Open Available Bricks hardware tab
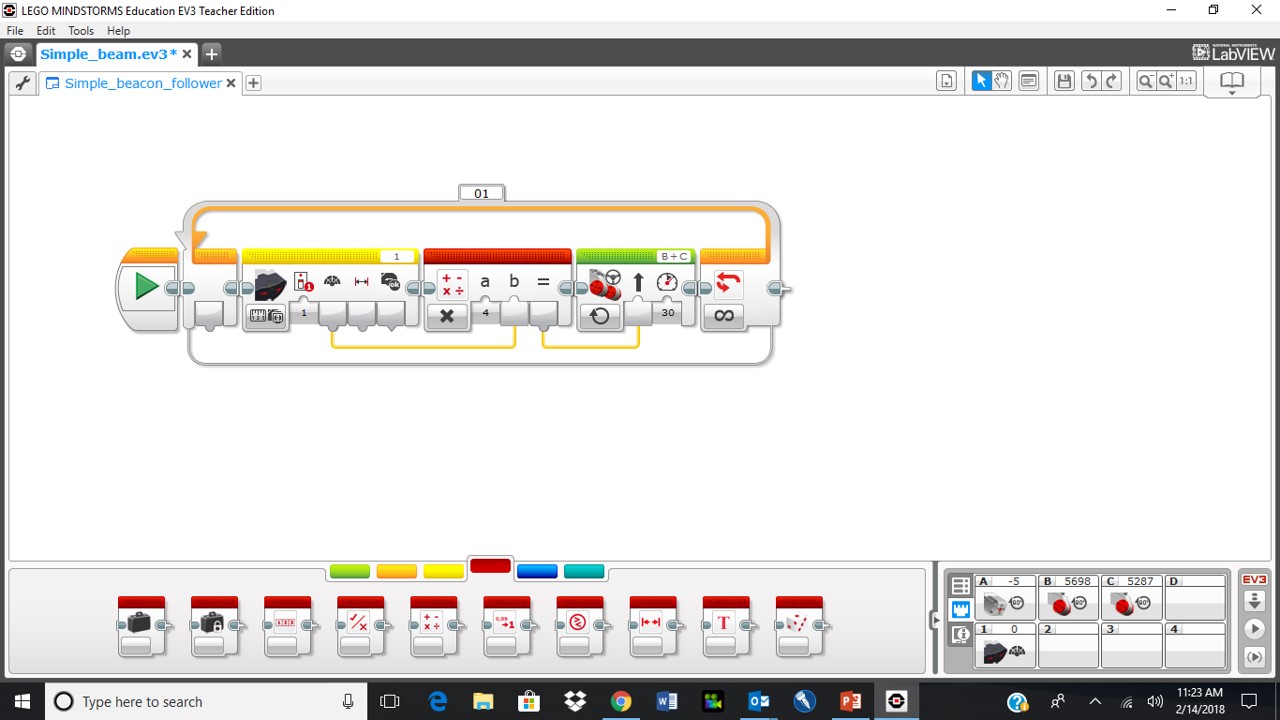1280x720 pixels. [961, 633]
